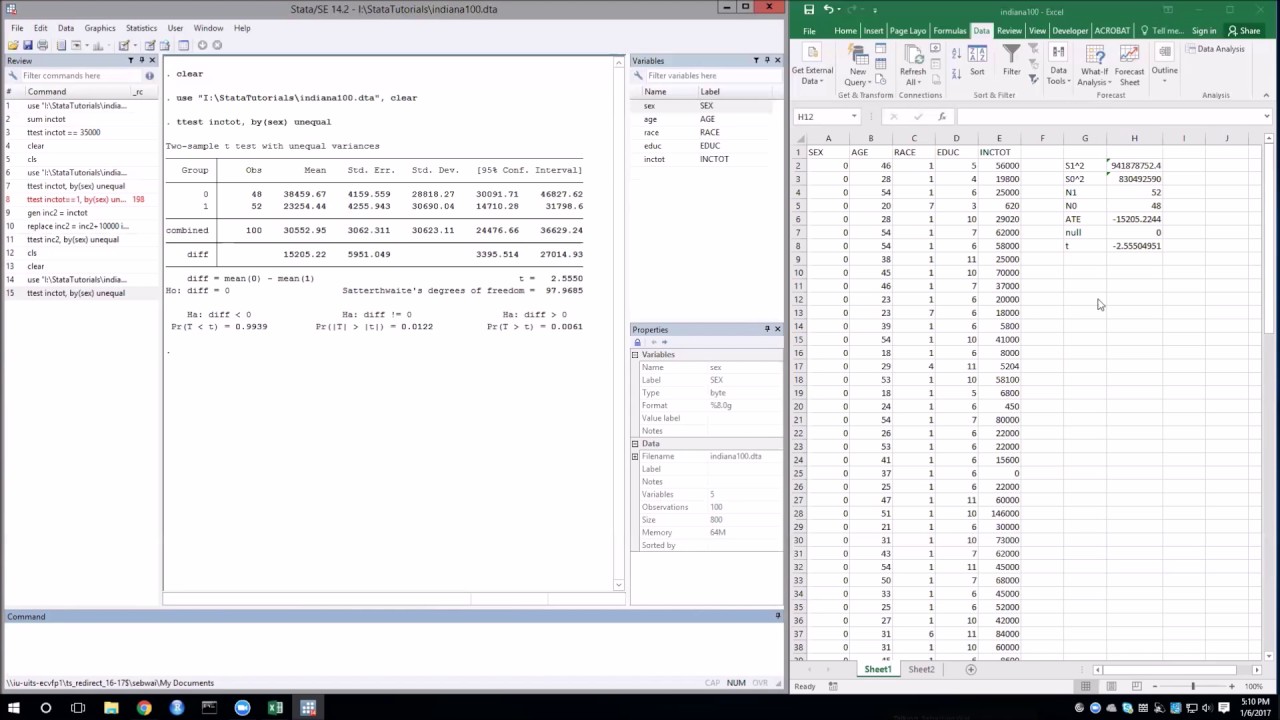The width and height of the screenshot is (1280, 720).
Task: Click the Windows Start button
Action: (x=13, y=708)
